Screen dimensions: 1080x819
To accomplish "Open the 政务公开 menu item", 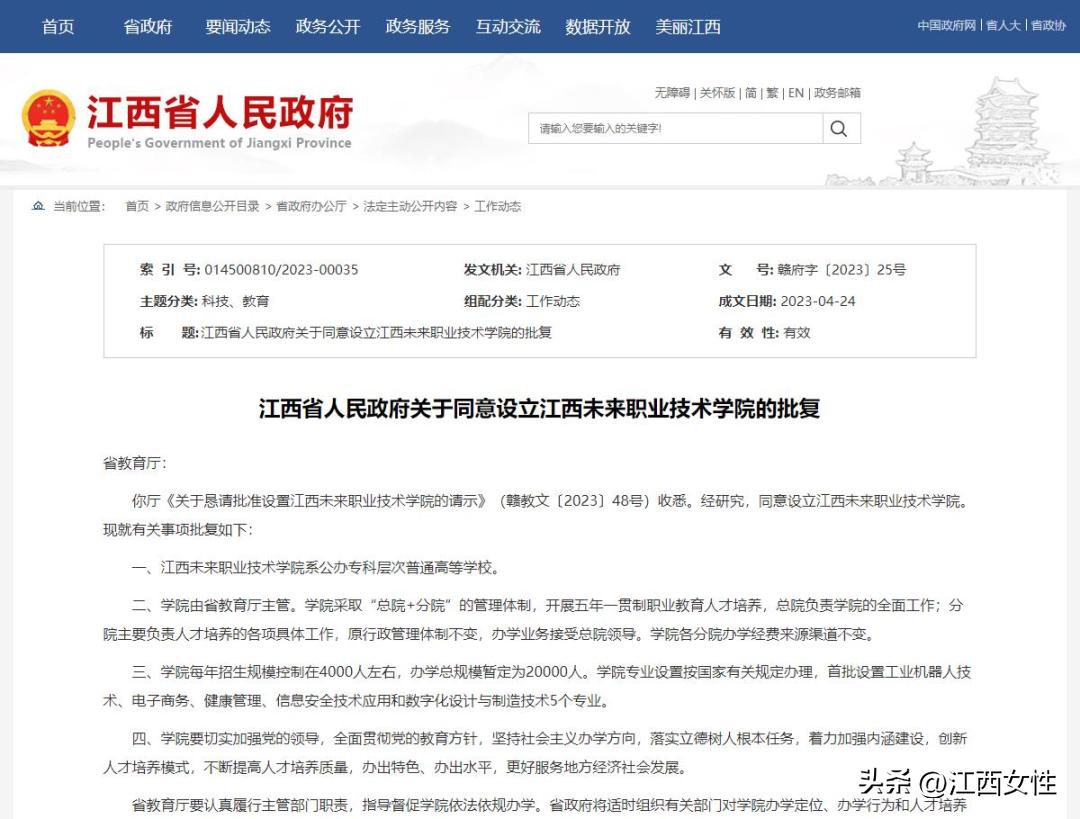I will pyautogui.click(x=327, y=27).
